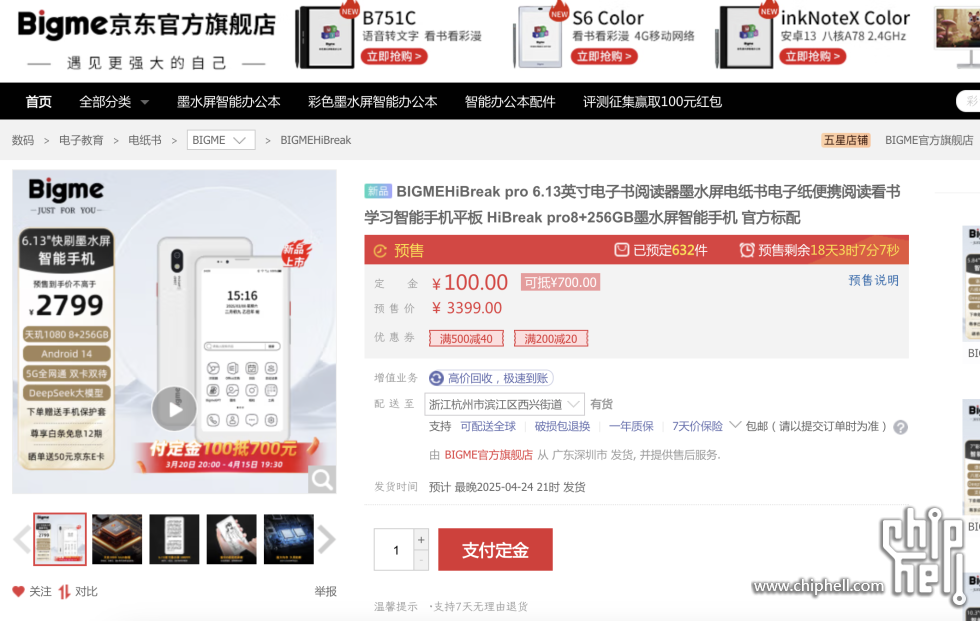Click the B751C product image in banner
Image resolution: width=980 pixels, height=621 pixels.
coord(325,37)
